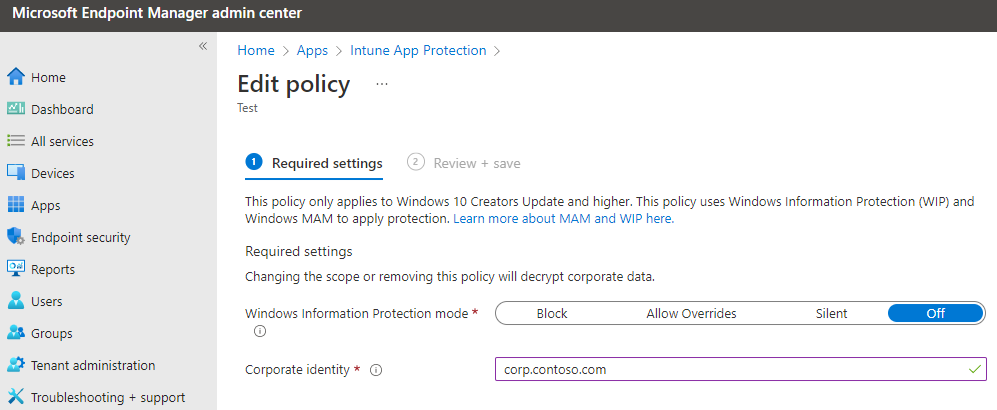Select the Required settings step tab
The width and height of the screenshot is (997, 410).
[326, 163]
